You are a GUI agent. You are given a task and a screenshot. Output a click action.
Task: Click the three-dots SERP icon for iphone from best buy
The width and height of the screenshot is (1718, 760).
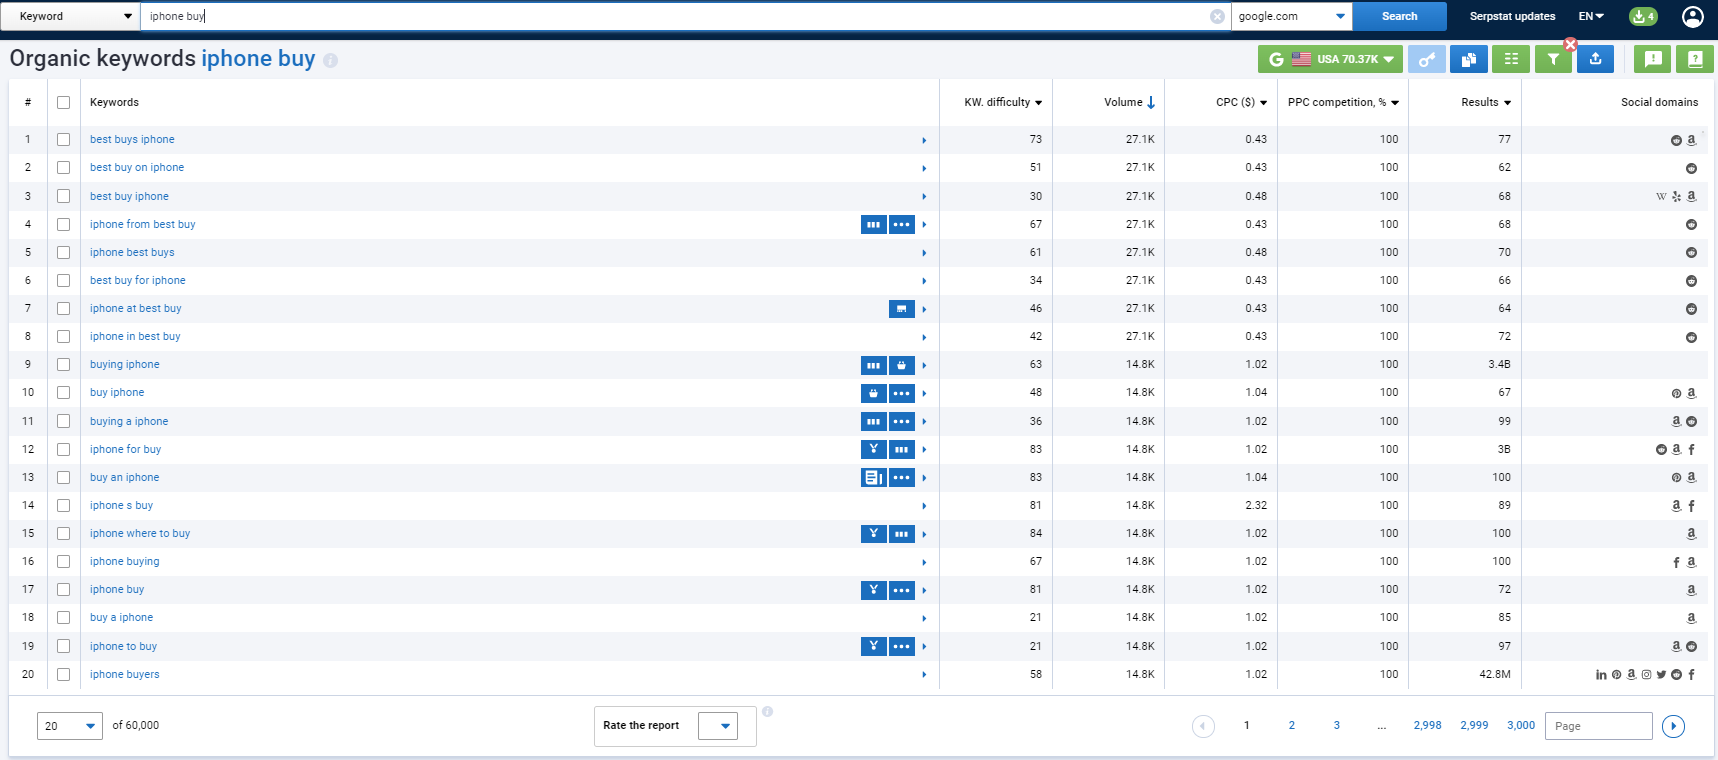point(902,224)
